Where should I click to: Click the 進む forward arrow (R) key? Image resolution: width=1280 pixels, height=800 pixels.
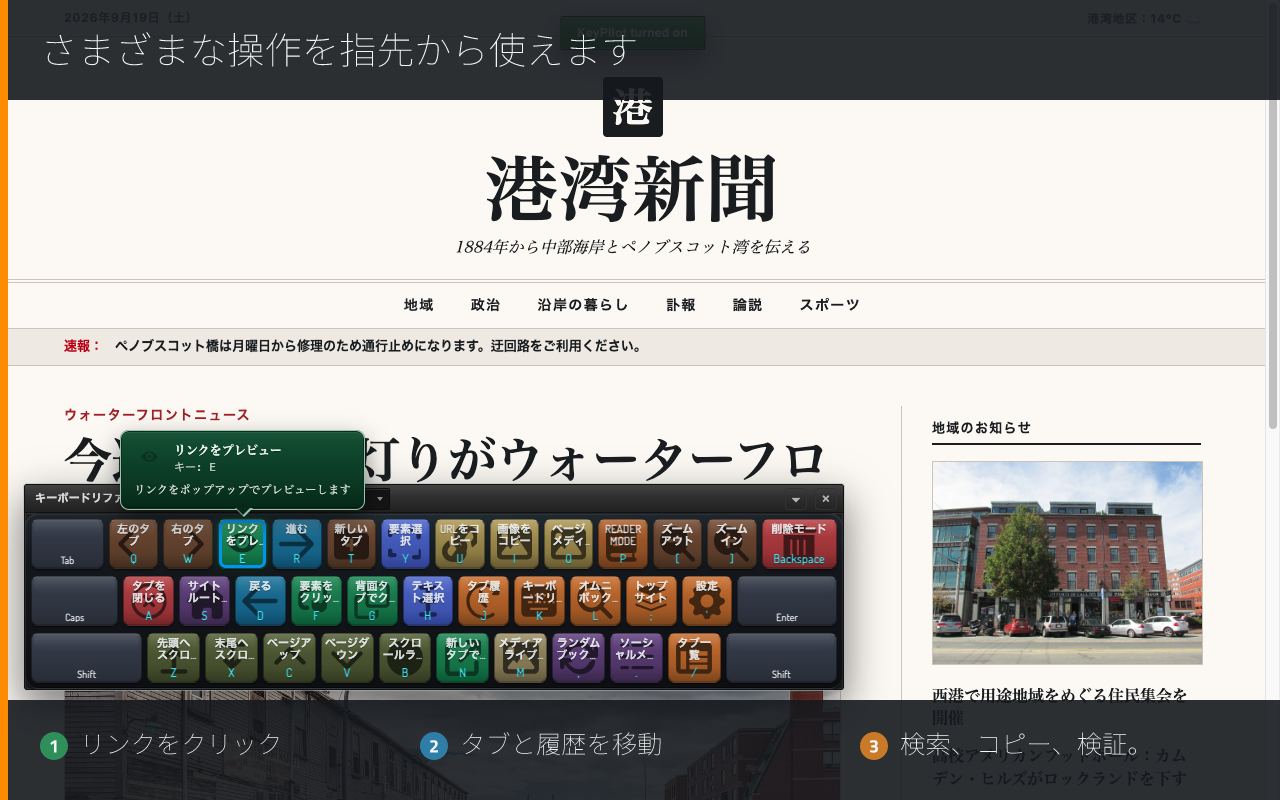(x=297, y=544)
